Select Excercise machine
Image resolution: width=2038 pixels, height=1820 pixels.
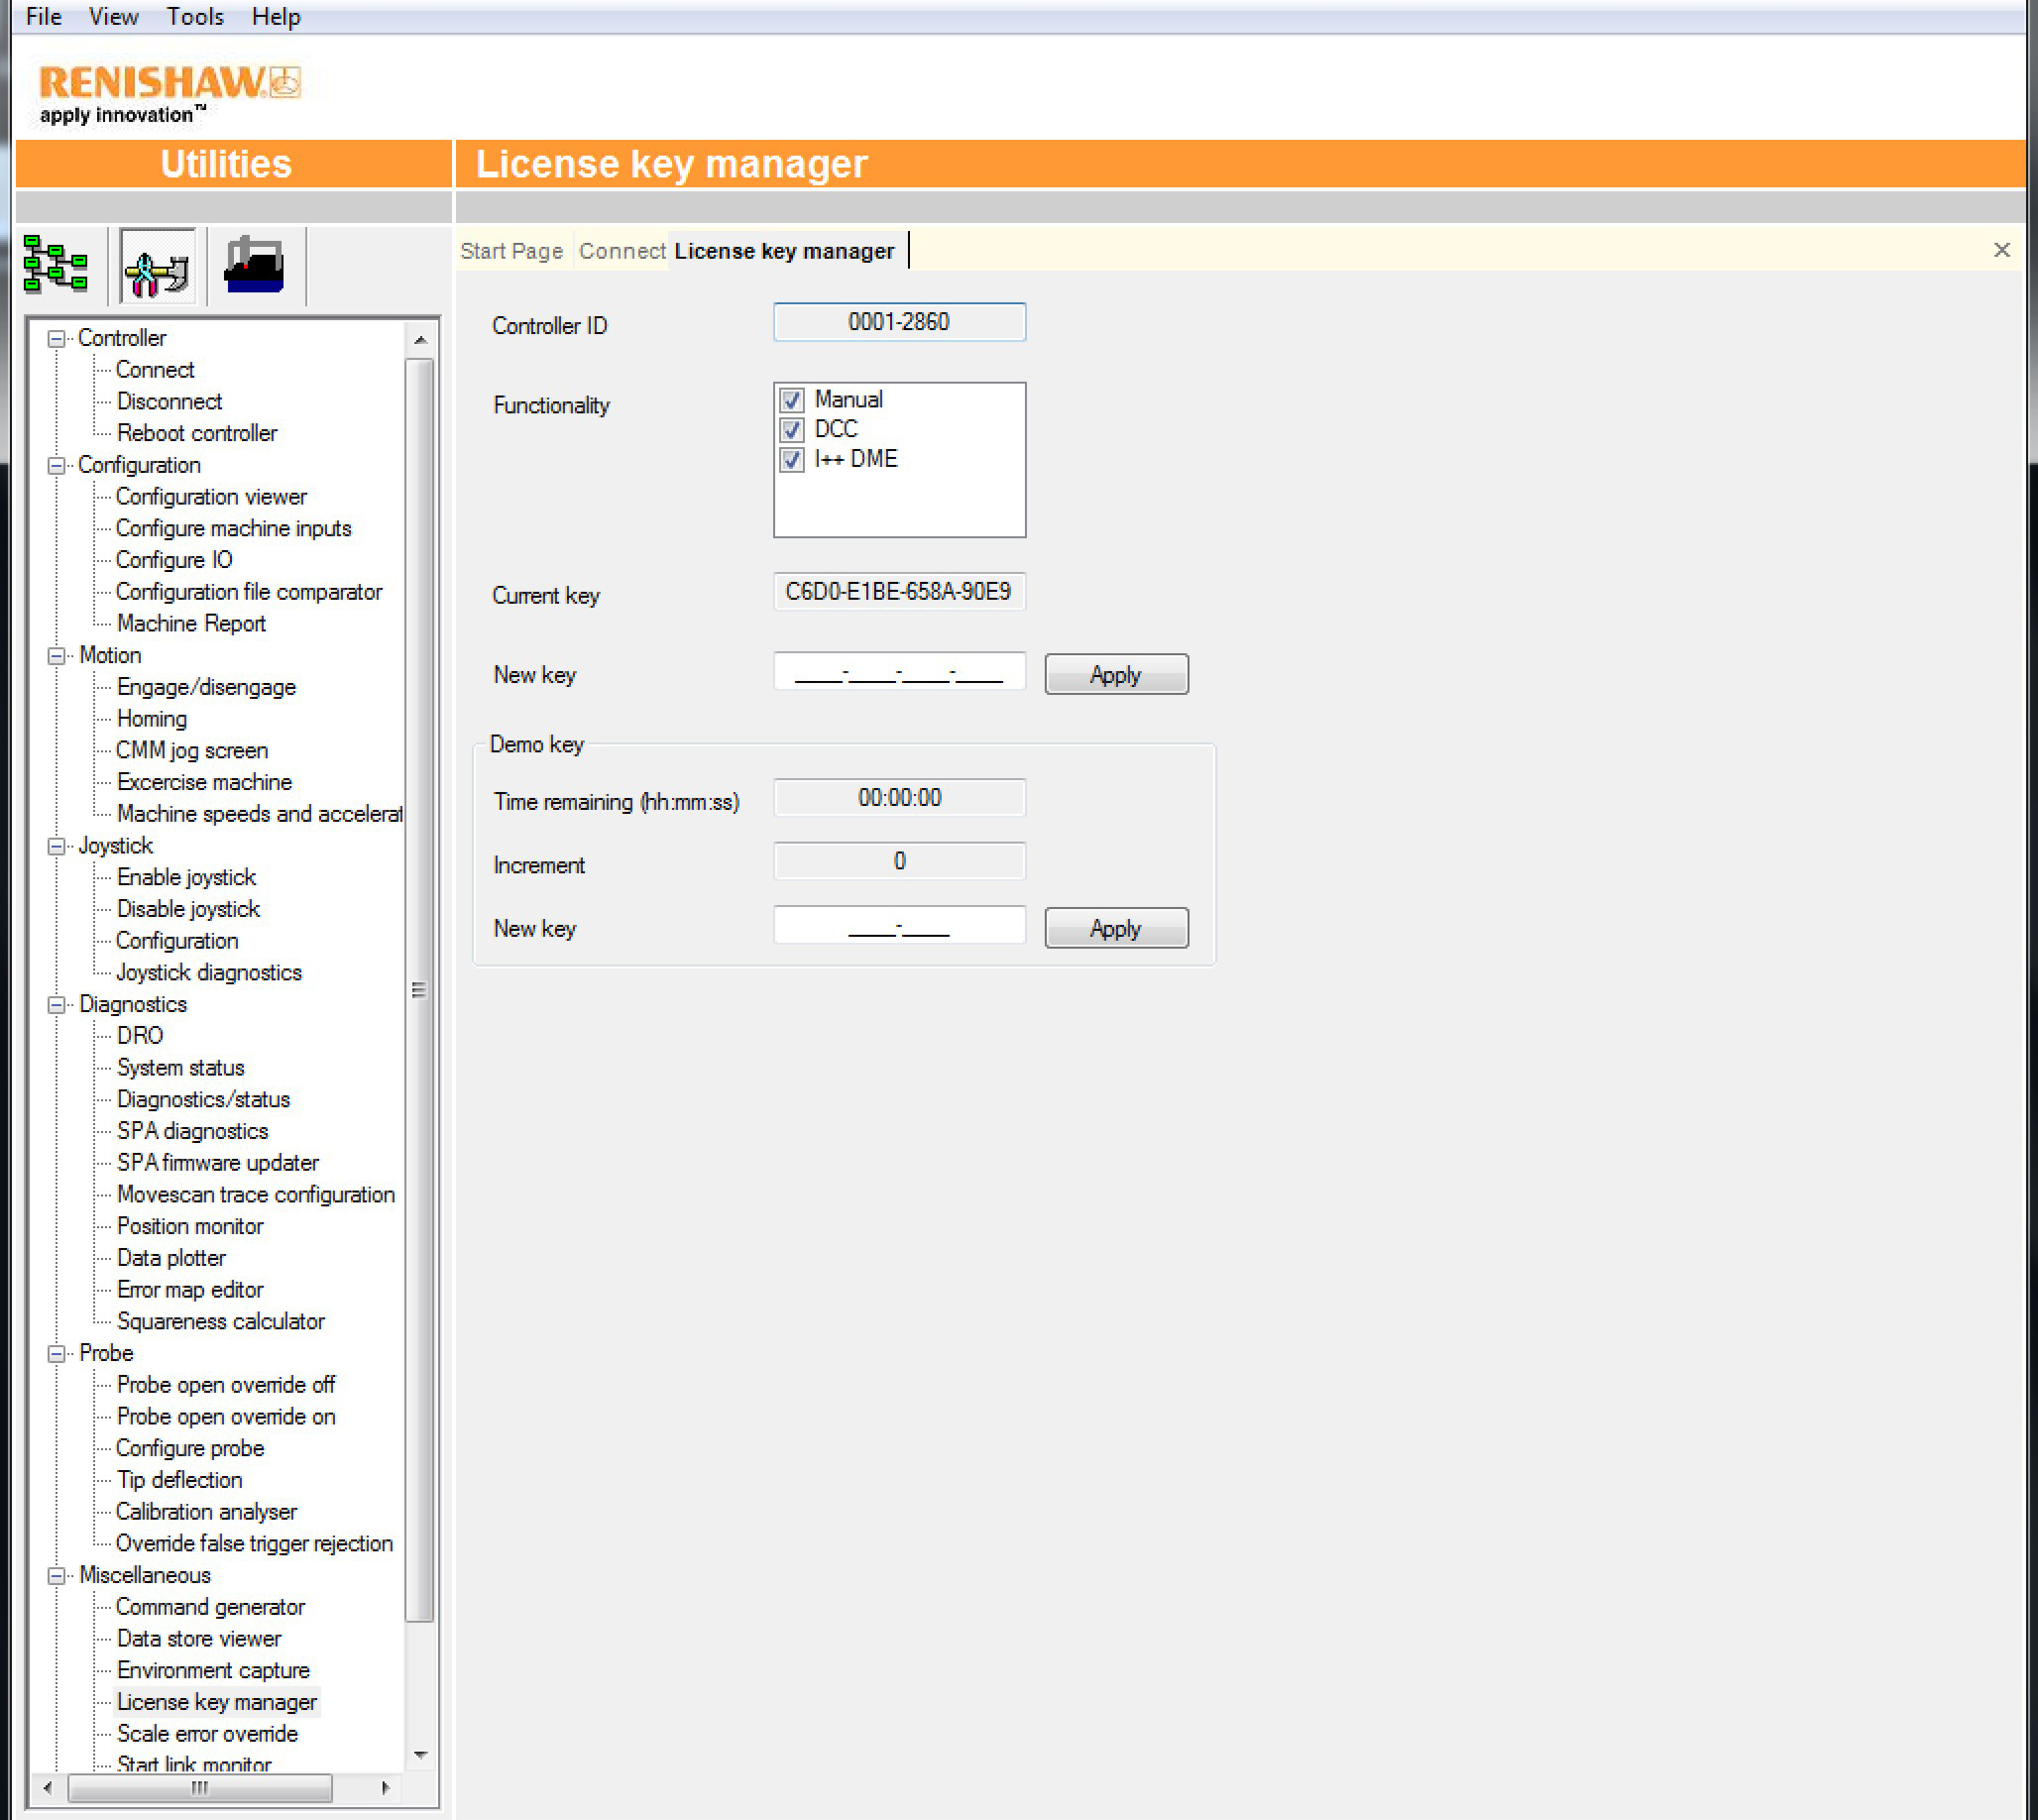click(x=204, y=783)
